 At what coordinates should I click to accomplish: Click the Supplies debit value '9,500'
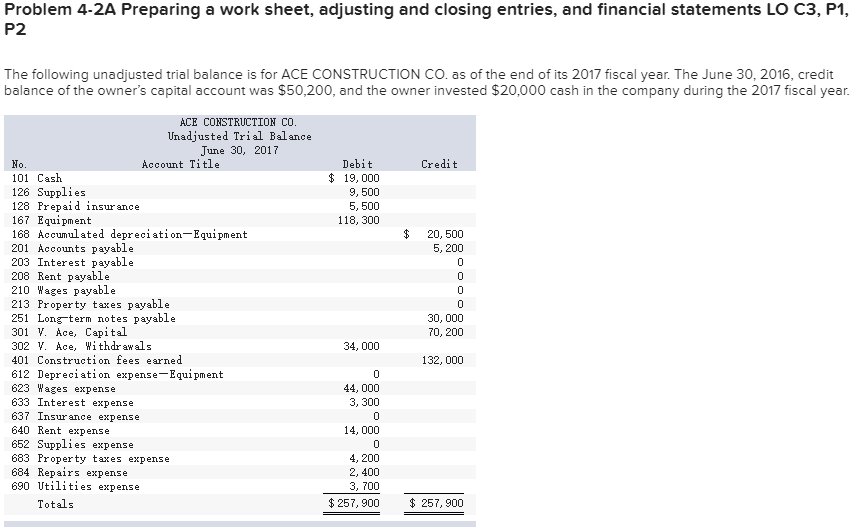[364, 193]
